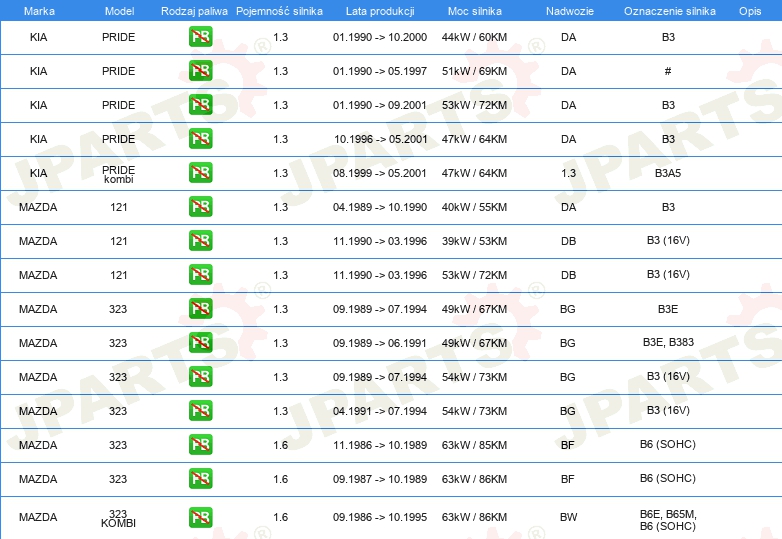The image size is (782, 539).
Task: Click fuel icon in 323 63kW / 85KM row
Action: pos(200,444)
